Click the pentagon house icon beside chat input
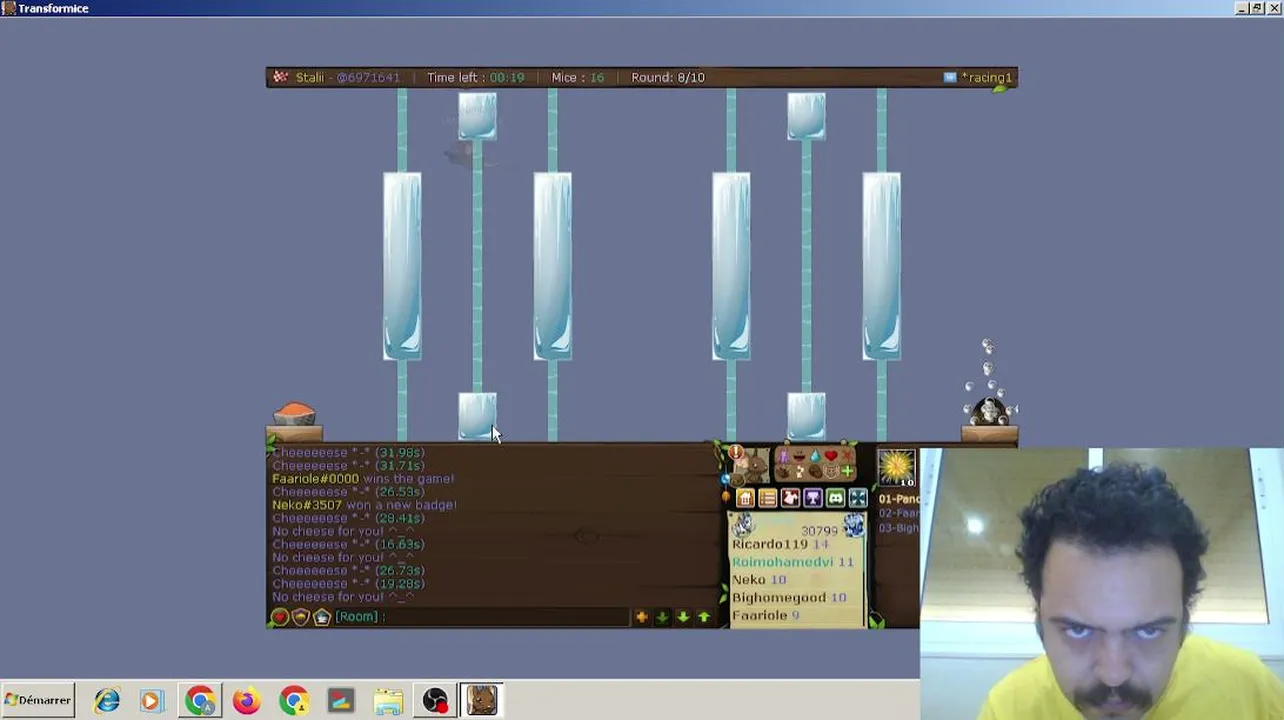The height and width of the screenshot is (720, 1284). (322, 617)
